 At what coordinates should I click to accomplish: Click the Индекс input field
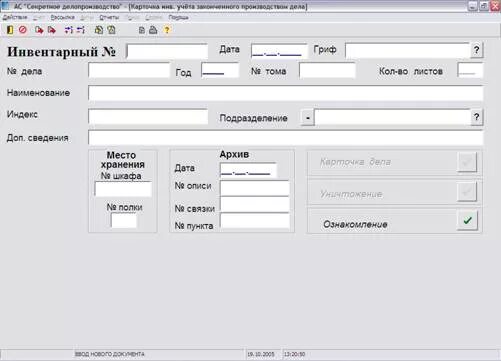148,117
